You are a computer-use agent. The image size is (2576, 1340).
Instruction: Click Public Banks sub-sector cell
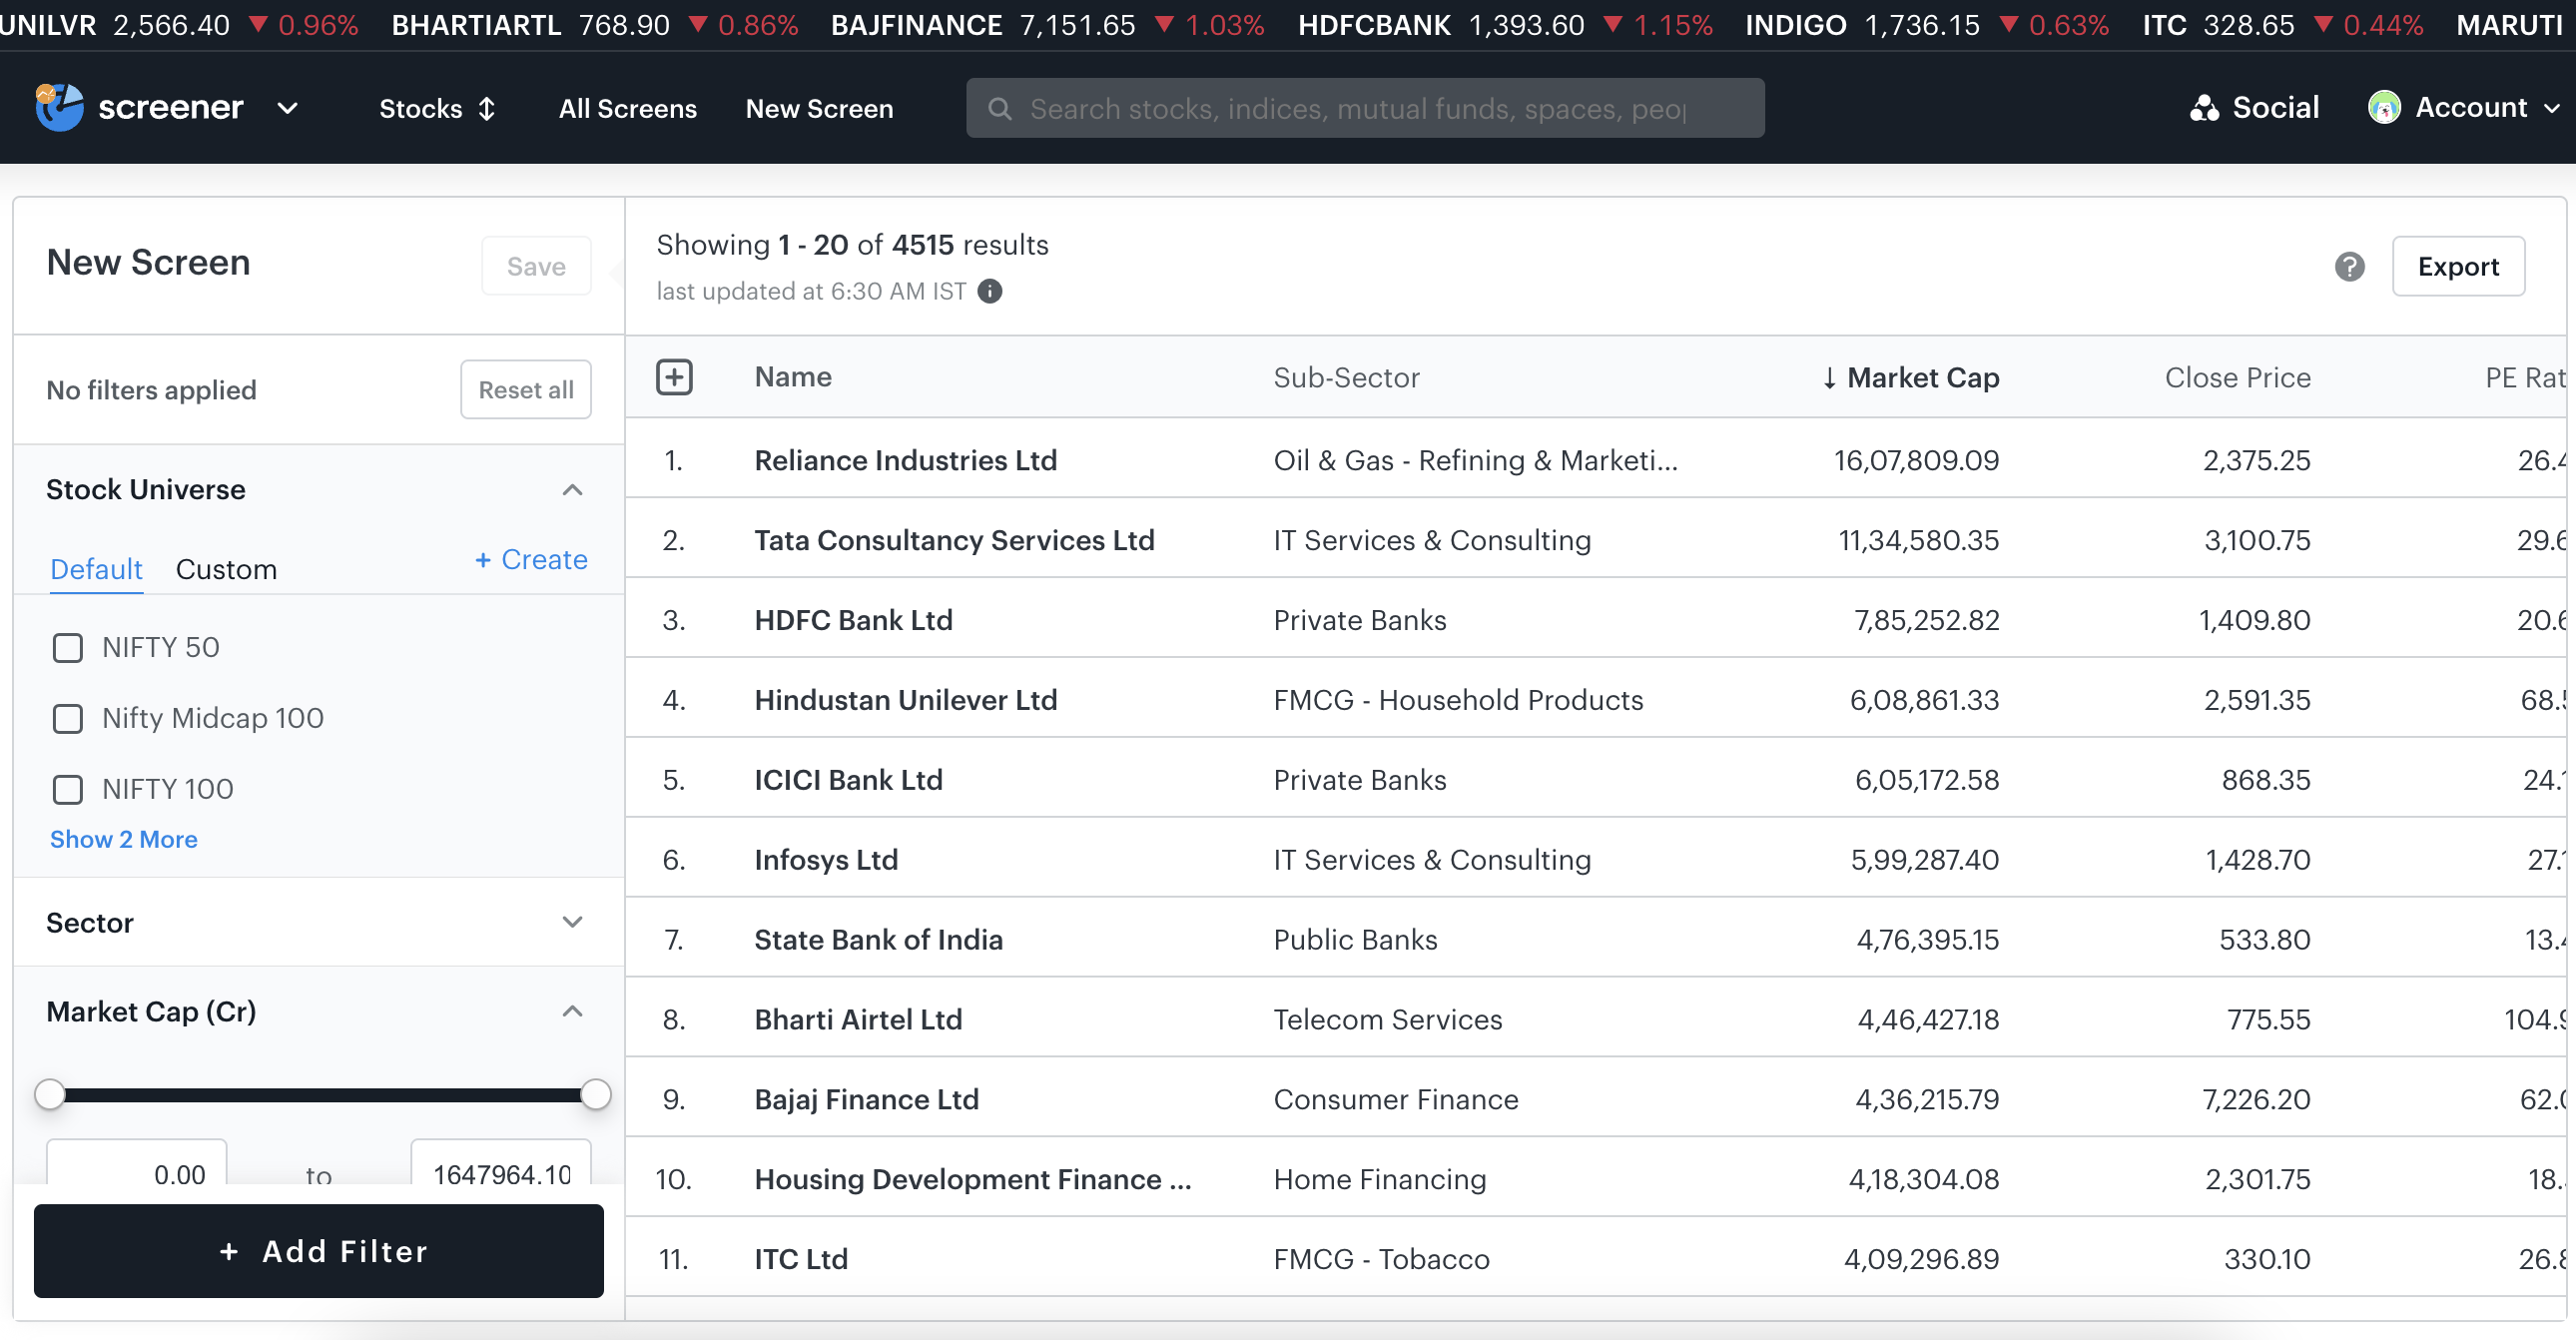pyautogui.click(x=1355, y=940)
